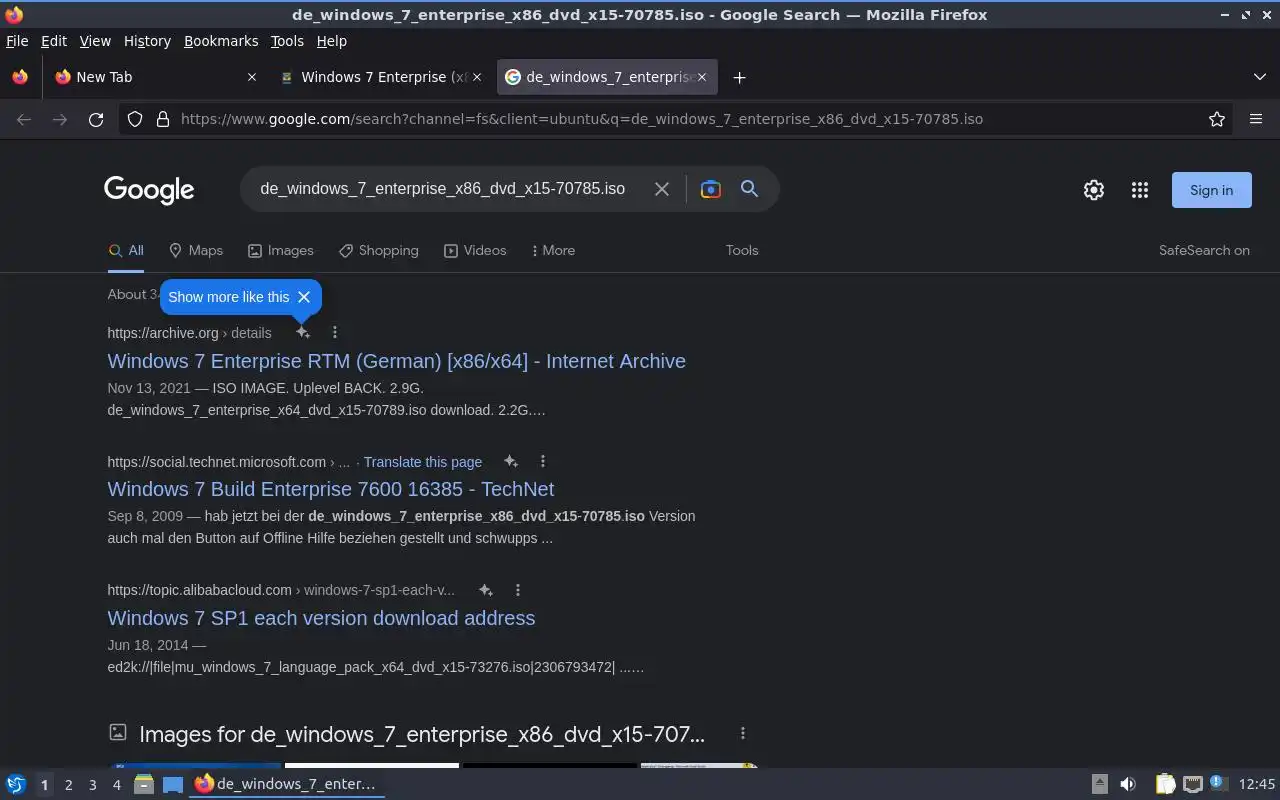Click the Google logo
This screenshot has width=1280, height=800.
[x=149, y=190]
